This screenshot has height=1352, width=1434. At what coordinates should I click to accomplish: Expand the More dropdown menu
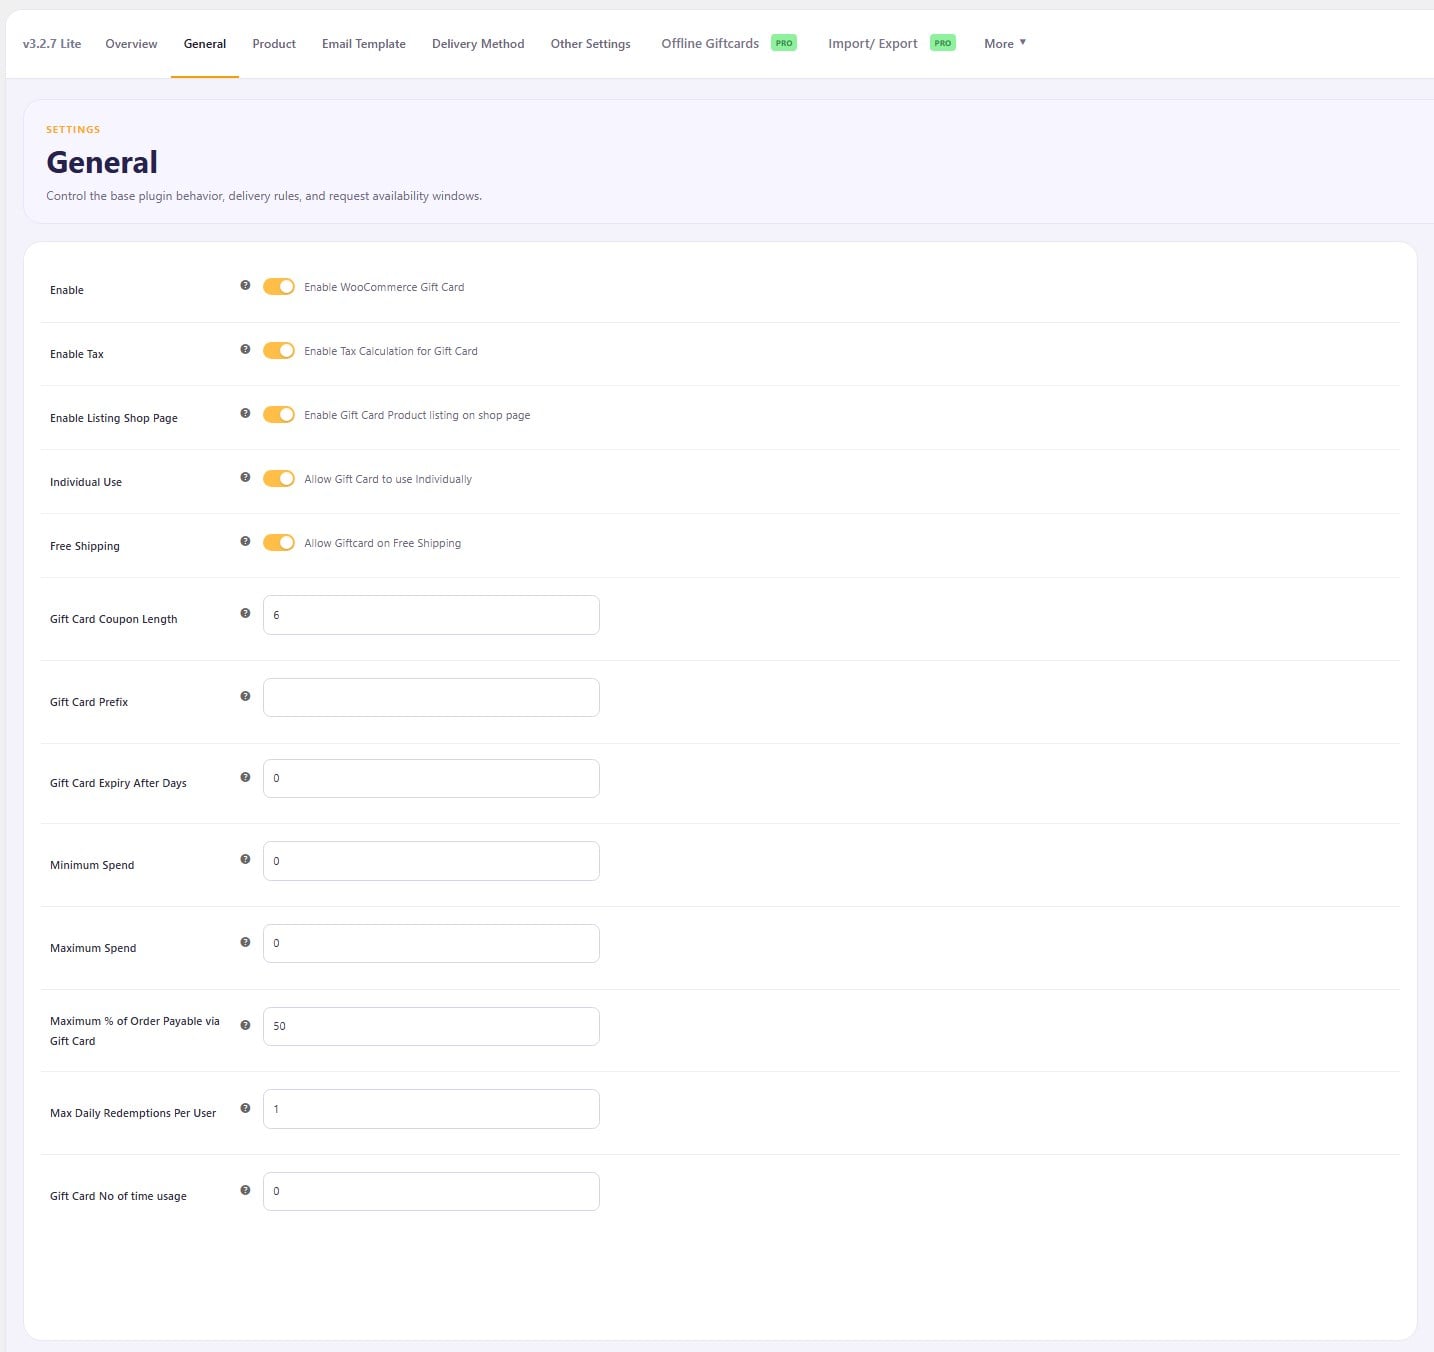click(1005, 44)
